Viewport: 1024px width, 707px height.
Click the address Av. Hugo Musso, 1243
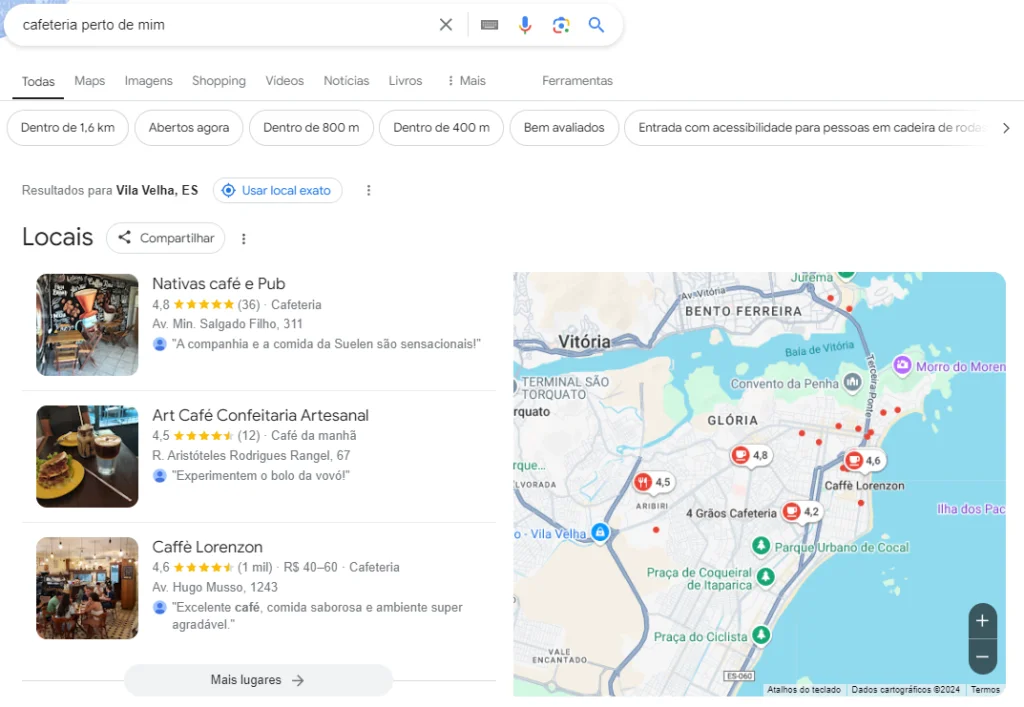[x=215, y=587]
